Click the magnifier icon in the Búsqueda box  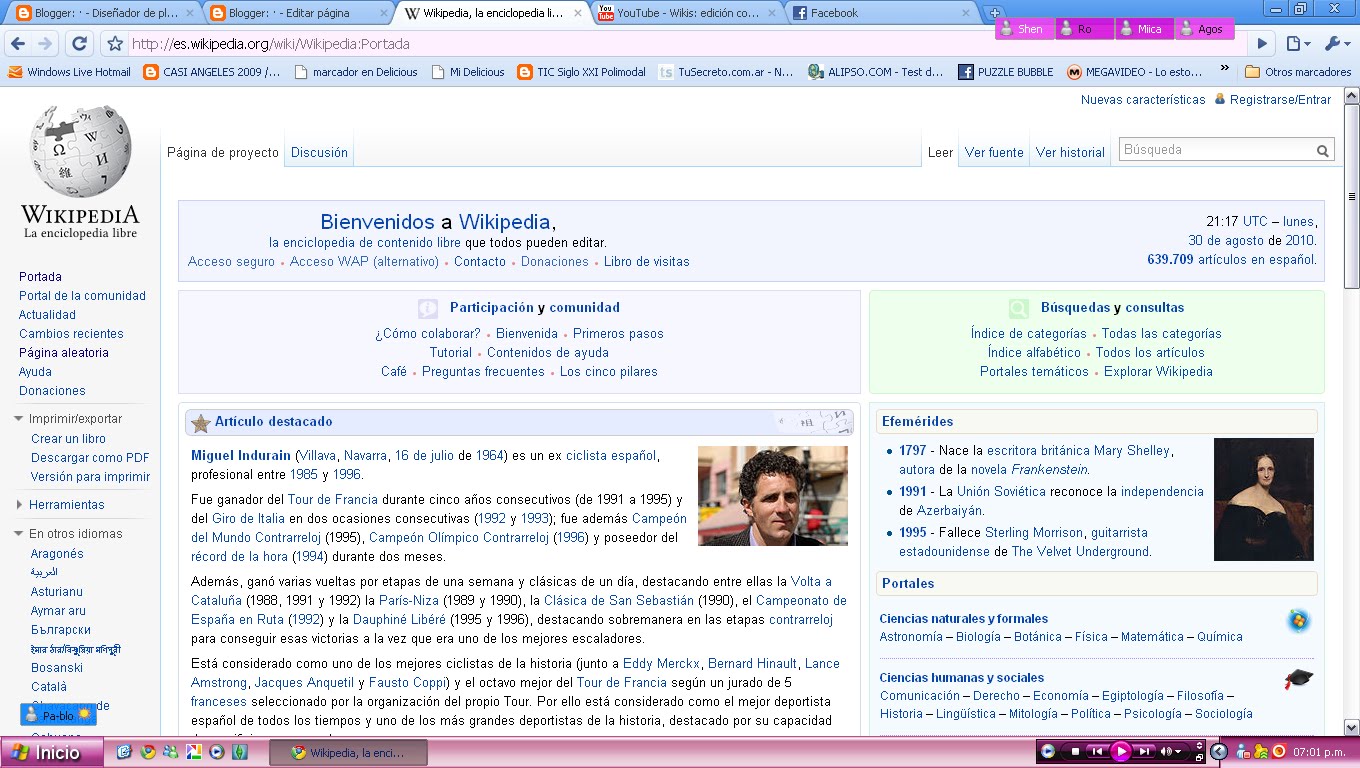coord(1323,151)
